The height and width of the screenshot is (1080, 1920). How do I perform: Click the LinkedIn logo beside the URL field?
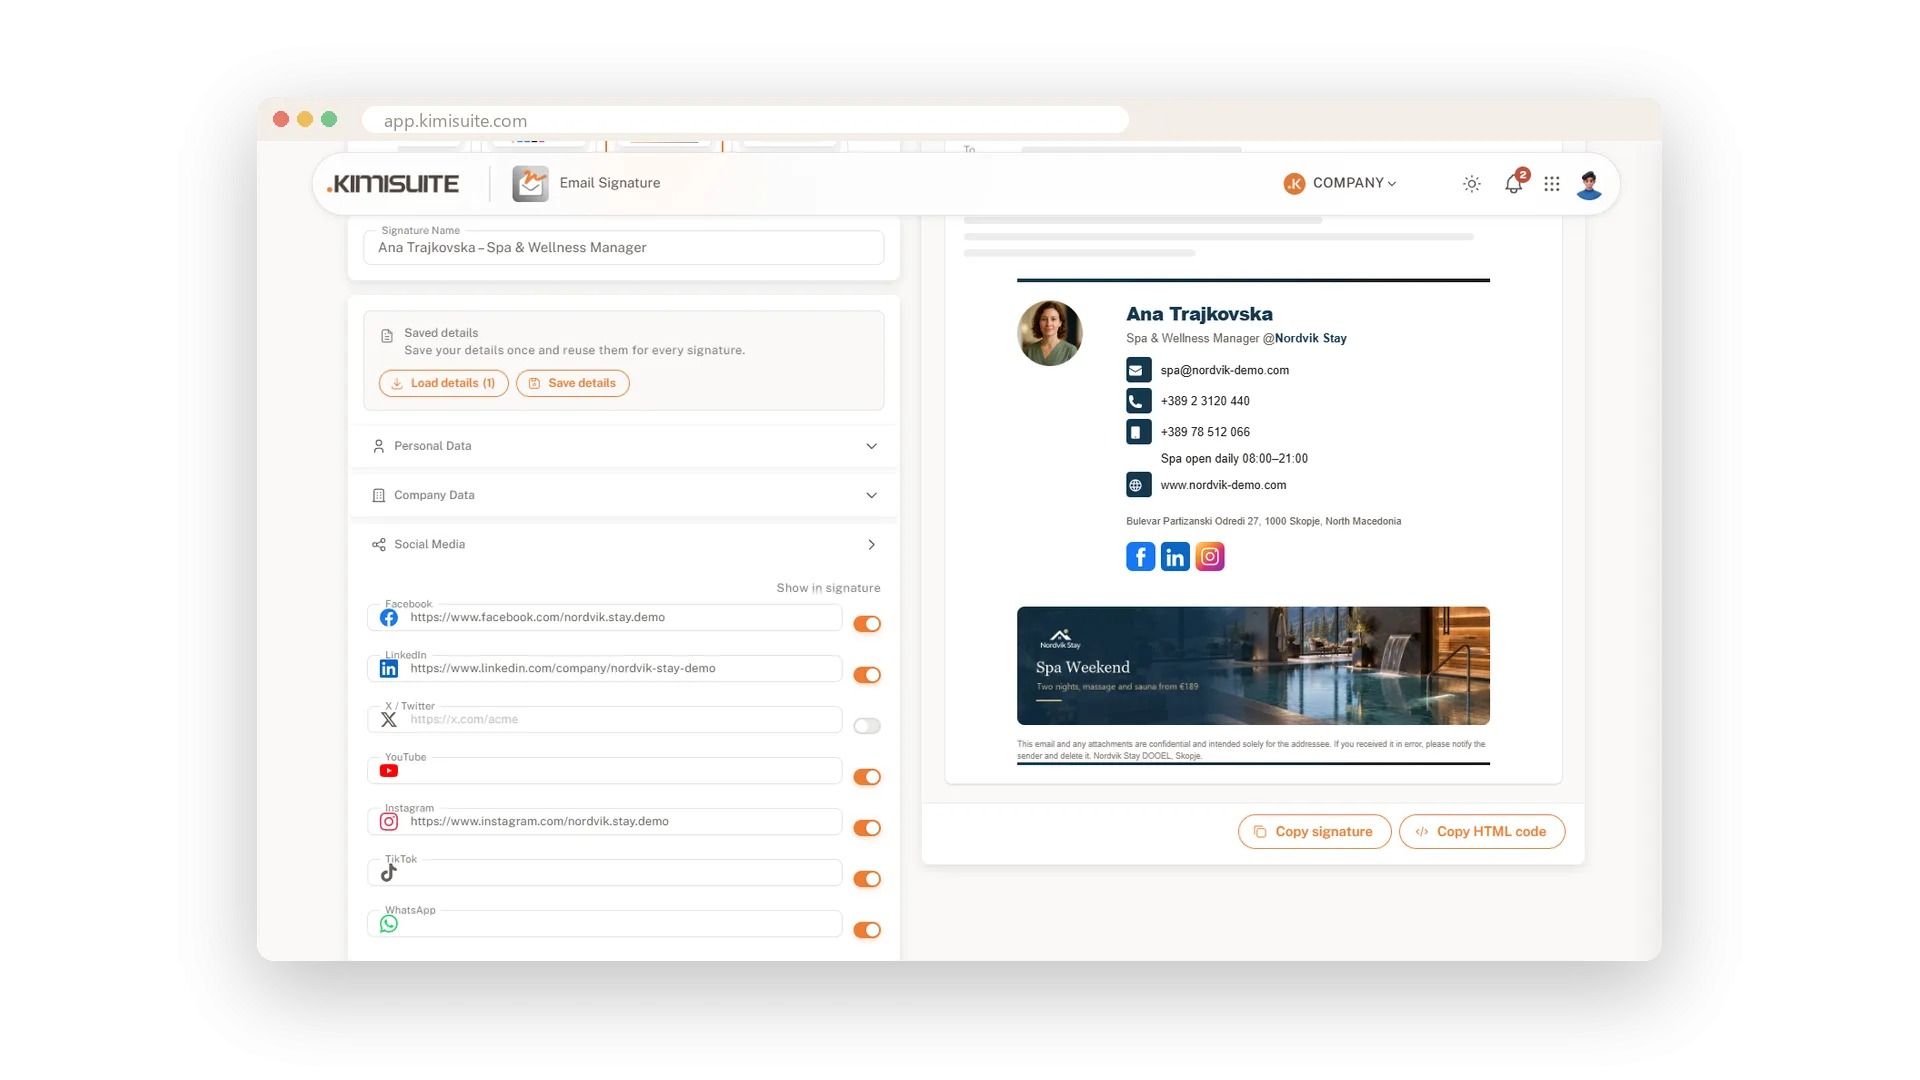tap(389, 669)
